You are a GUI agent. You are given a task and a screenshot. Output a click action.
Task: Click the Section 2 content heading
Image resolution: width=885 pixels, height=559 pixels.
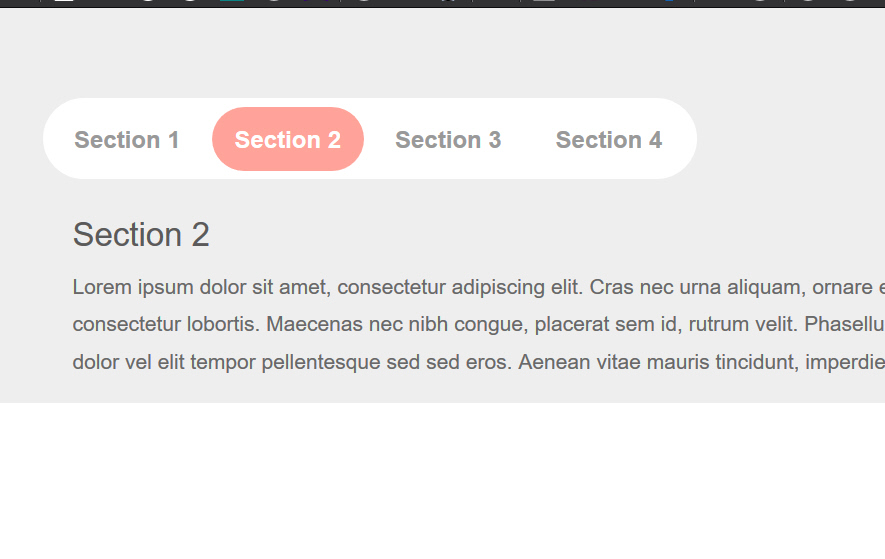(141, 235)
